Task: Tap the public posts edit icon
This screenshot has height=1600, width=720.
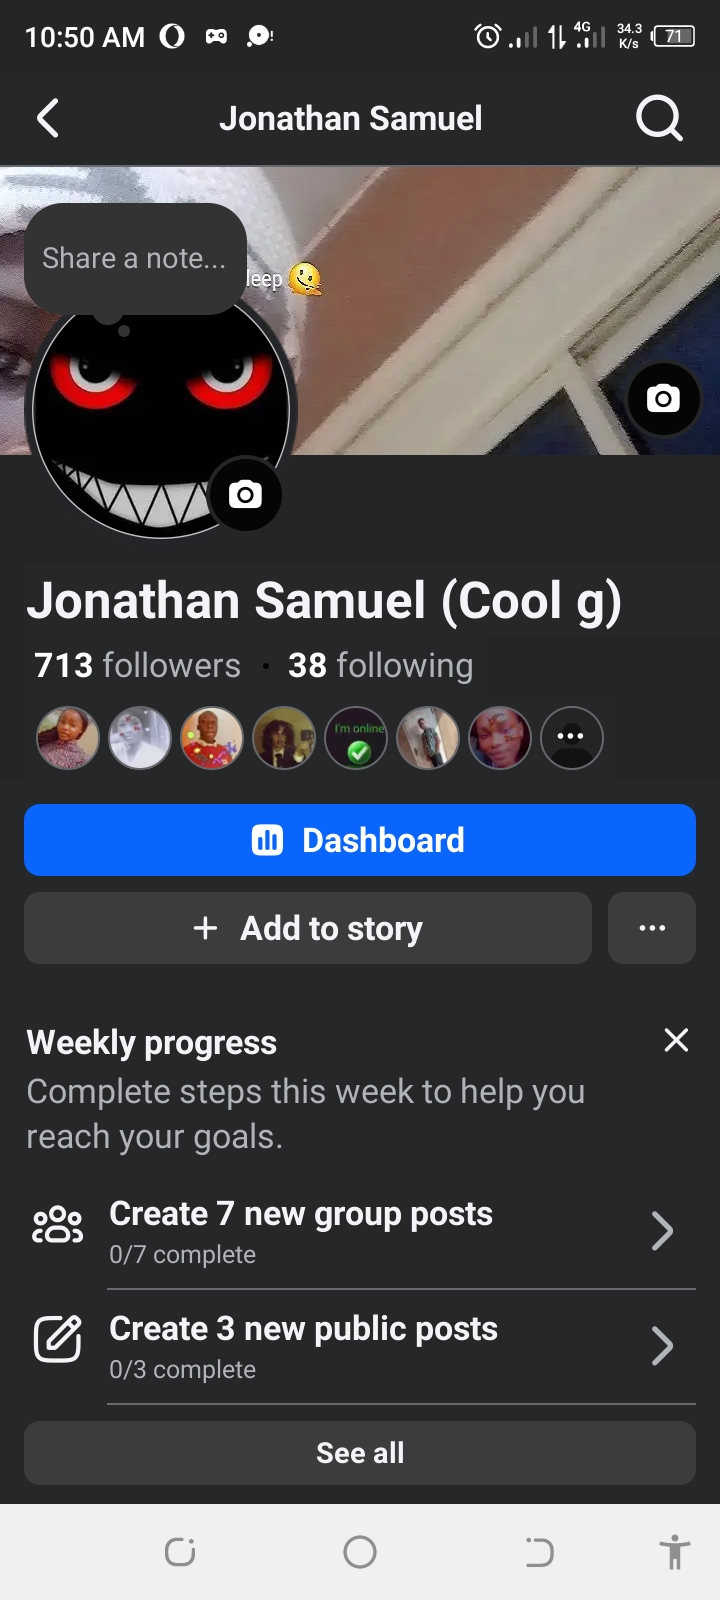Action: point(58,1340)
